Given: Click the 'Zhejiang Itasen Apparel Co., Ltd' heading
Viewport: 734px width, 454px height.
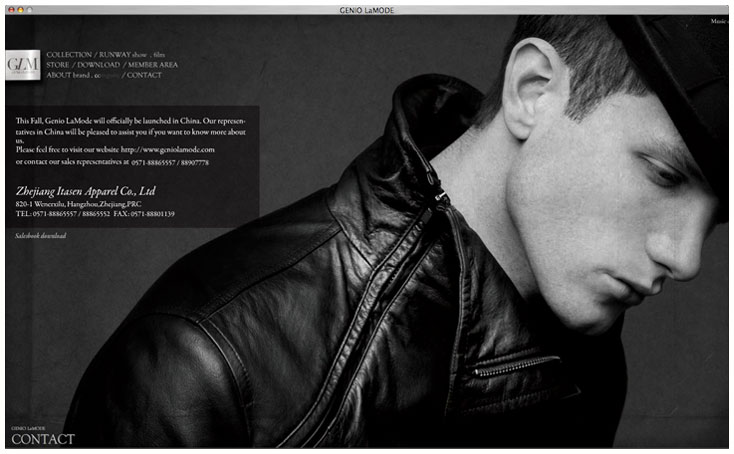Looking at the screenshot, I should [85, 191].
